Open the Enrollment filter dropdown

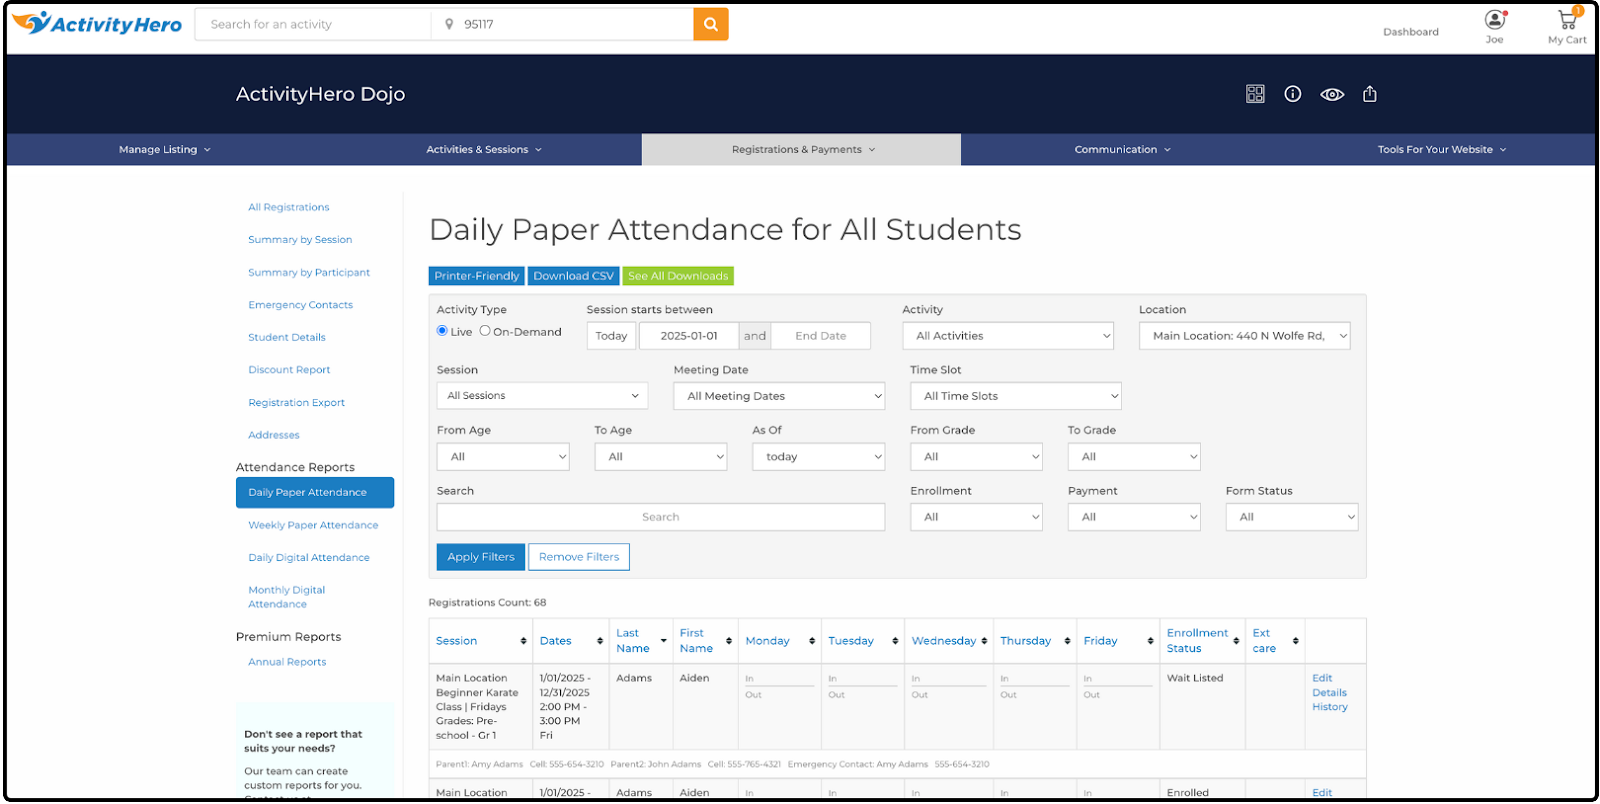[977, 517]
